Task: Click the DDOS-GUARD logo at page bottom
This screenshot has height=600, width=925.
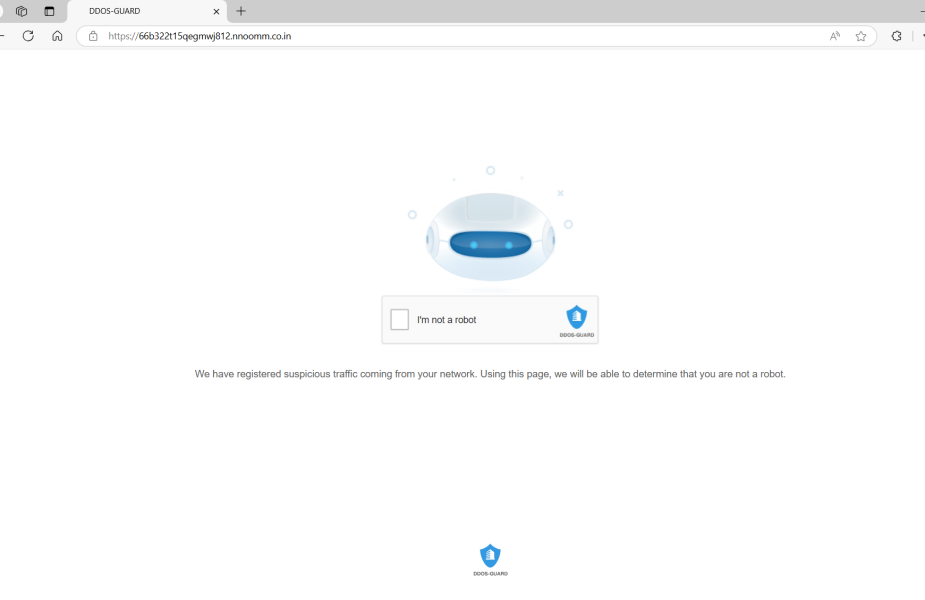Action: pyautogui.click(x=490, y=554)
